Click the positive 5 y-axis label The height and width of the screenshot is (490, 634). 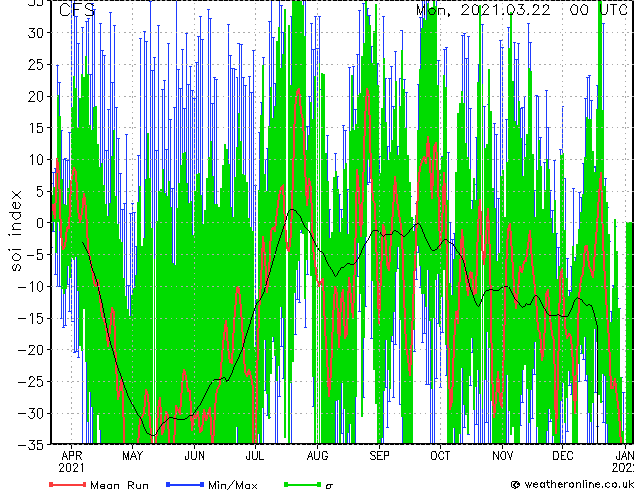coord(40,191)
